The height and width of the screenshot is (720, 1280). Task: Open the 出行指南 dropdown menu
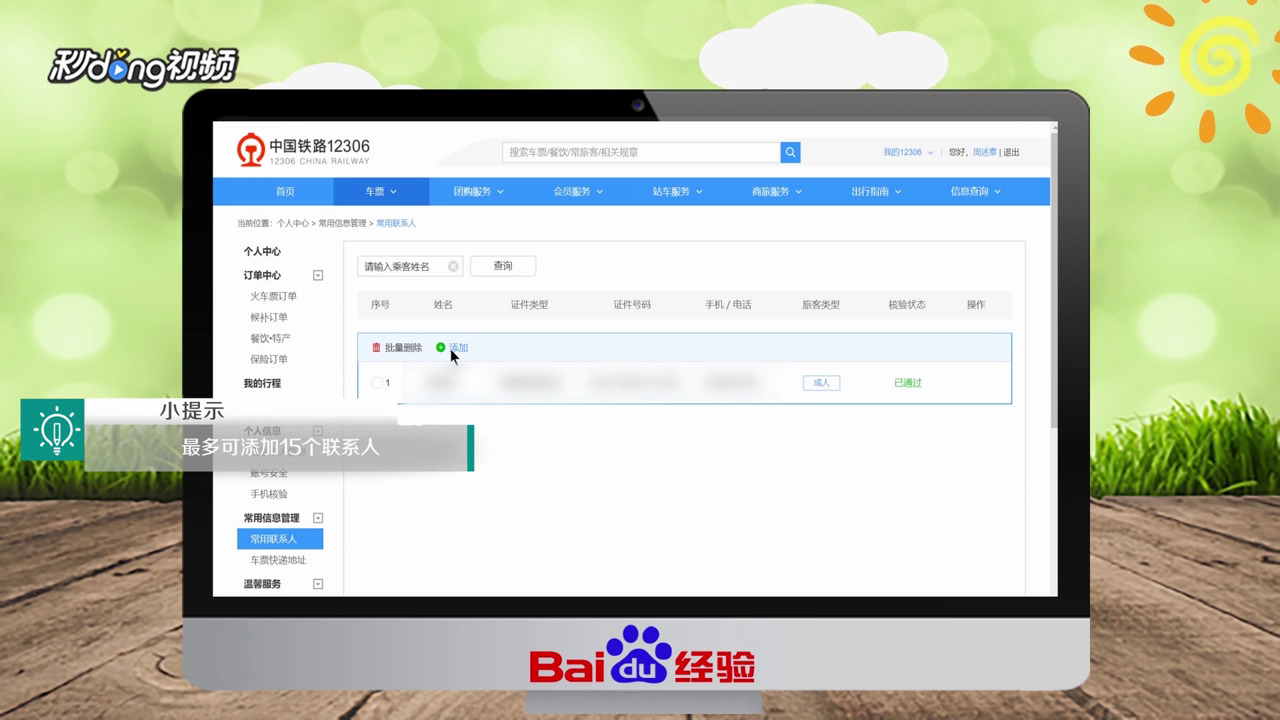click(x=876, y=191)
